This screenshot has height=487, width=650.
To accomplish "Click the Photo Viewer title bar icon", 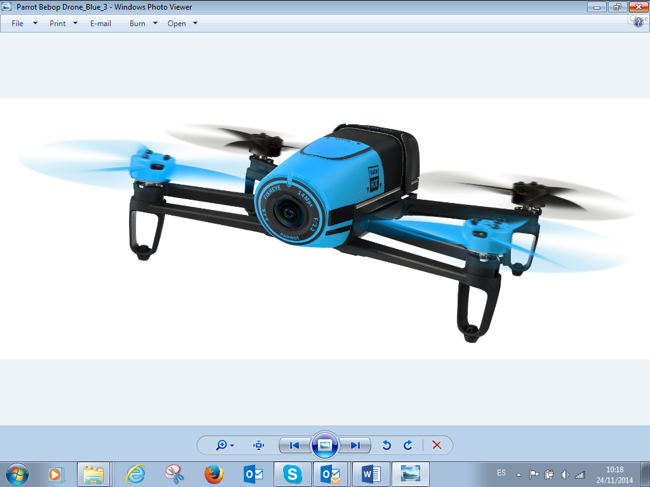I will 6,7.
